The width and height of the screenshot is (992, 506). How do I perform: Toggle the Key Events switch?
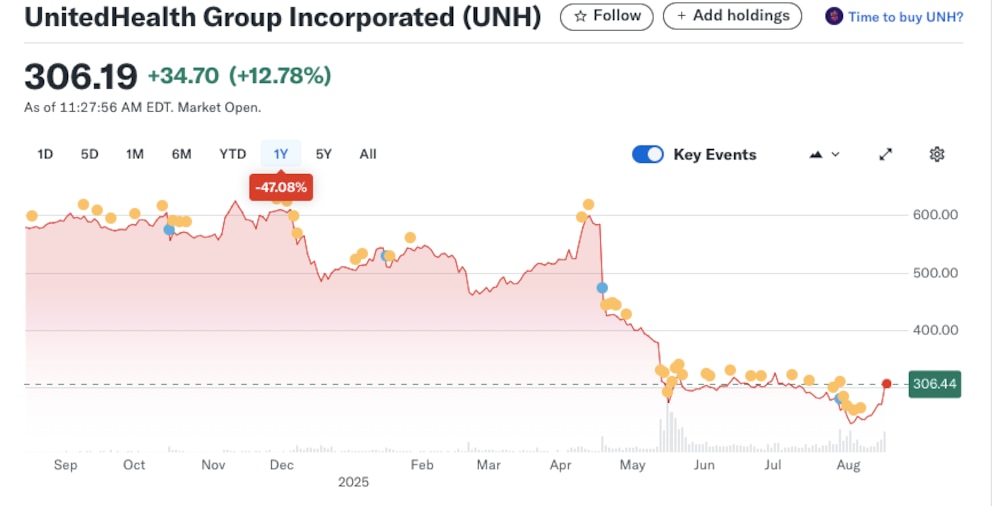[648, 154]
